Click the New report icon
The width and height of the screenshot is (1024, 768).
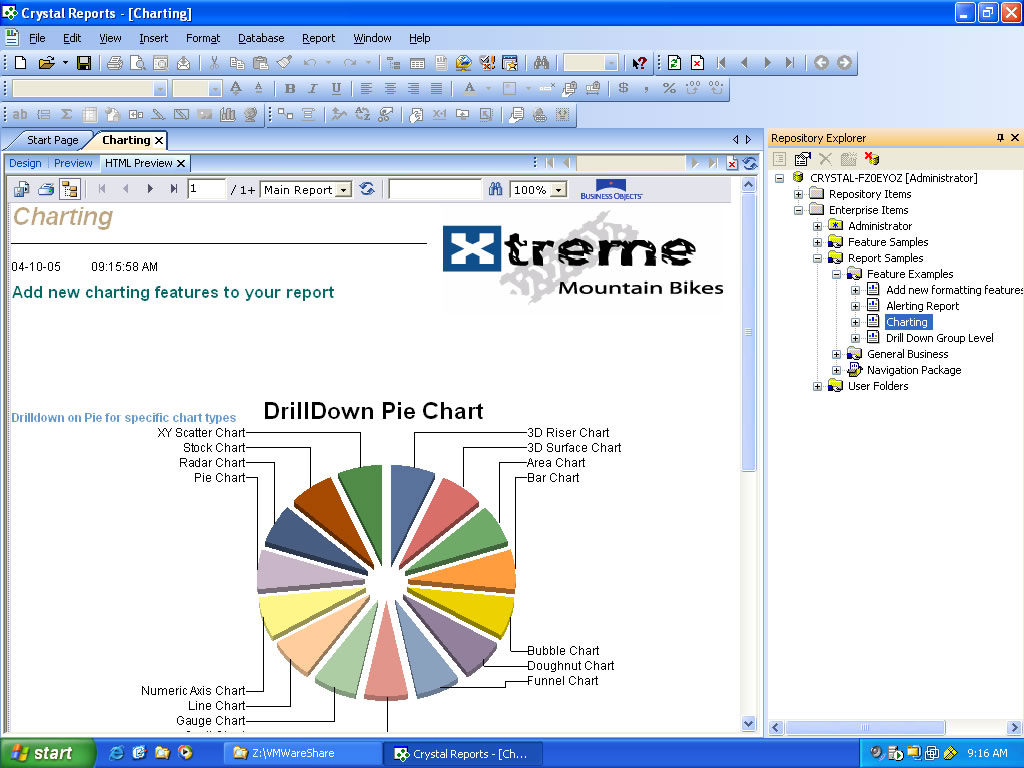pyautogui.click(x=20, y=63)
